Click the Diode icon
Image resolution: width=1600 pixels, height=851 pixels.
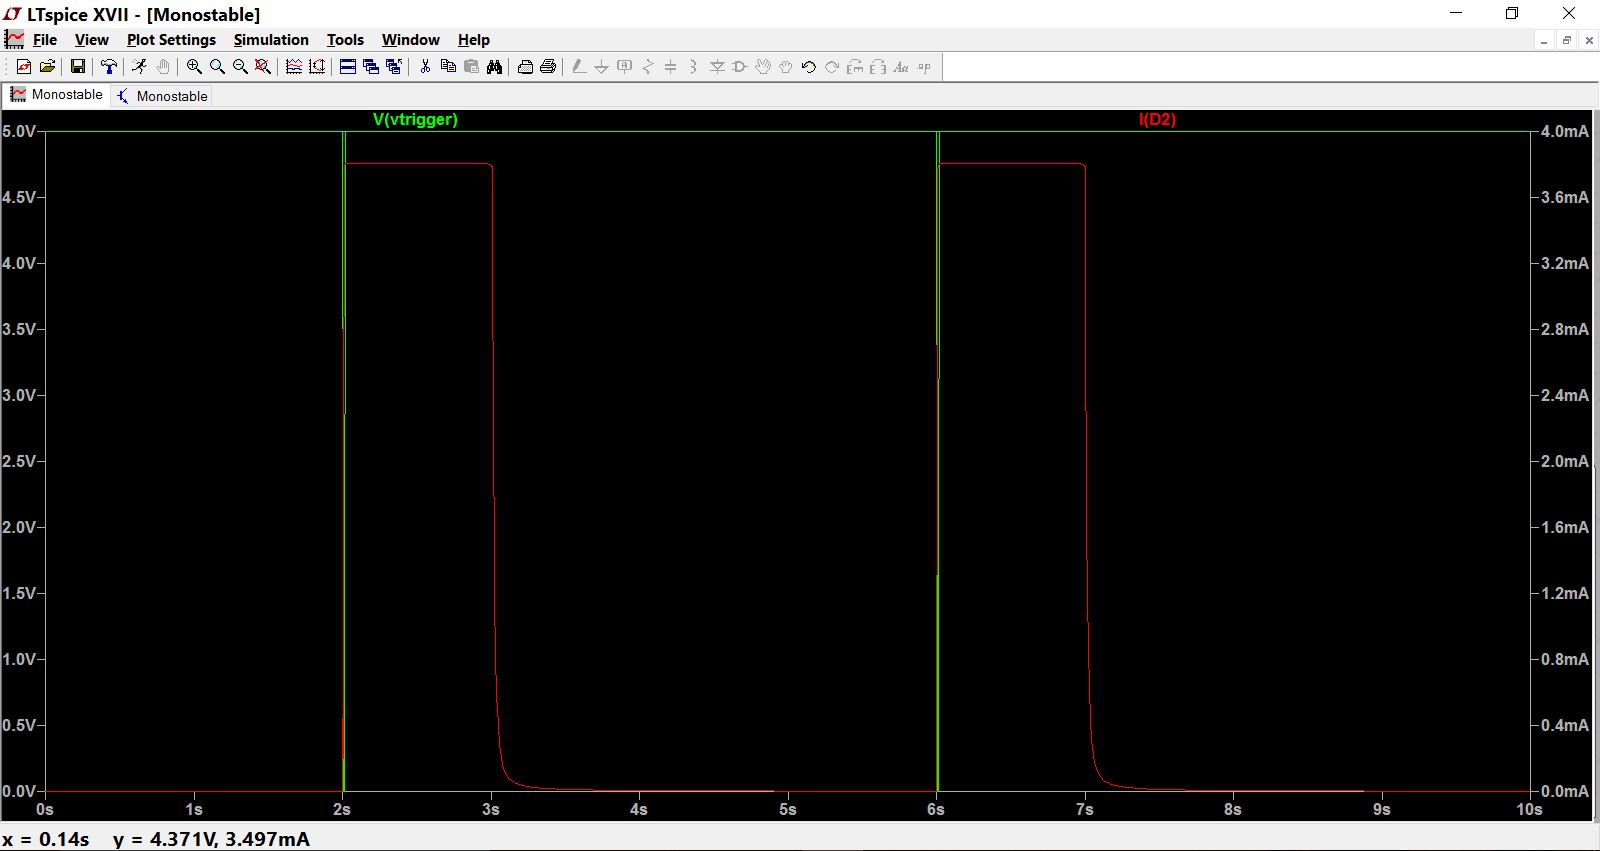(x=717, y=67)
